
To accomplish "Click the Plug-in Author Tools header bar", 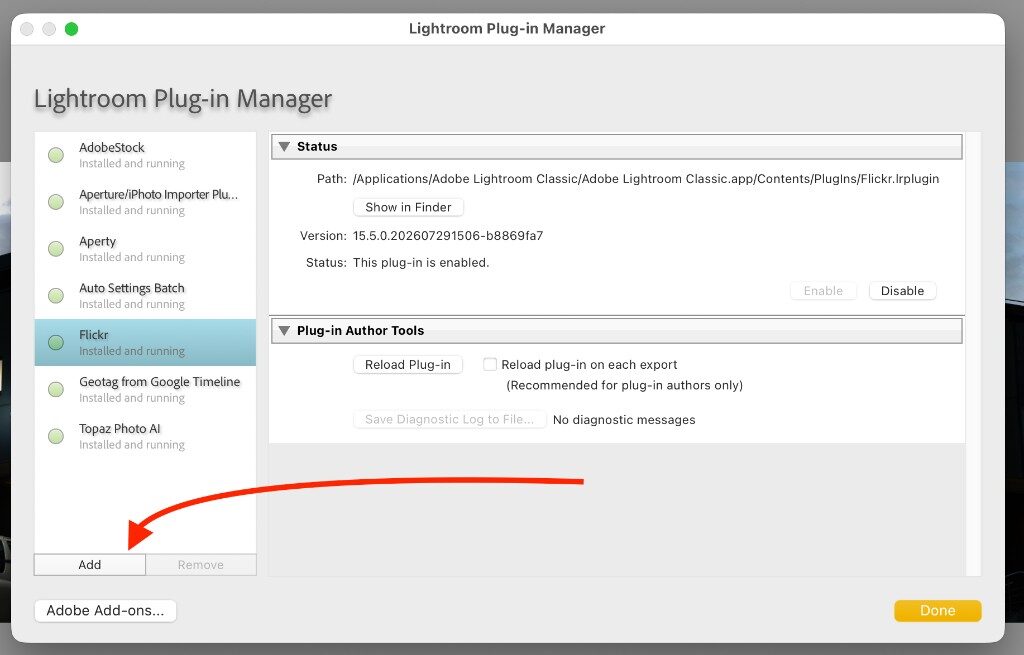I will coord(616,330).
